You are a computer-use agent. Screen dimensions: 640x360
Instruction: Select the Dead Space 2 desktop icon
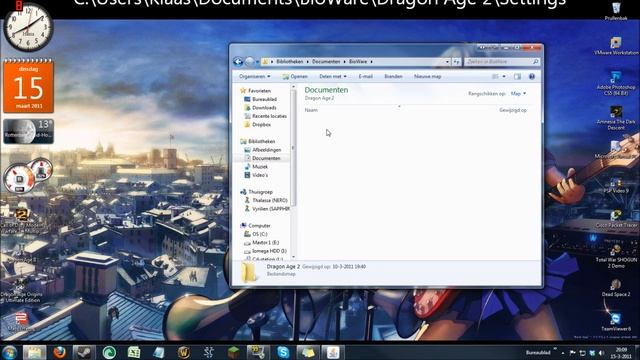[616, 287]
